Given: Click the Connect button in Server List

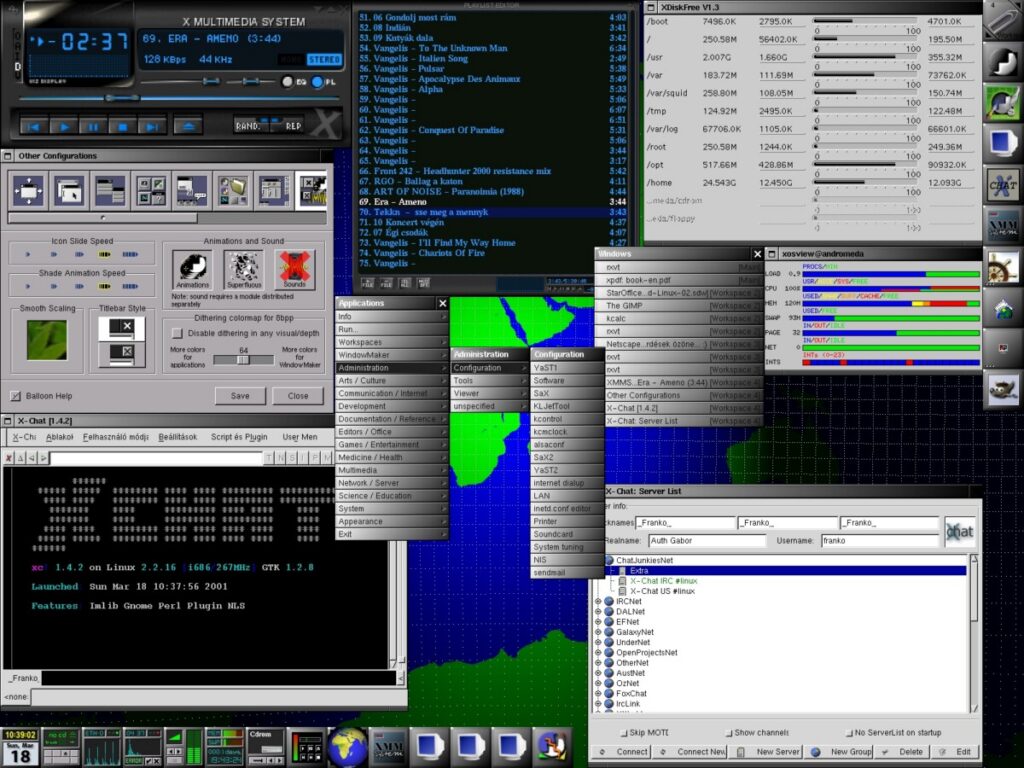Looking at the screenshot, I should (625, 751).
